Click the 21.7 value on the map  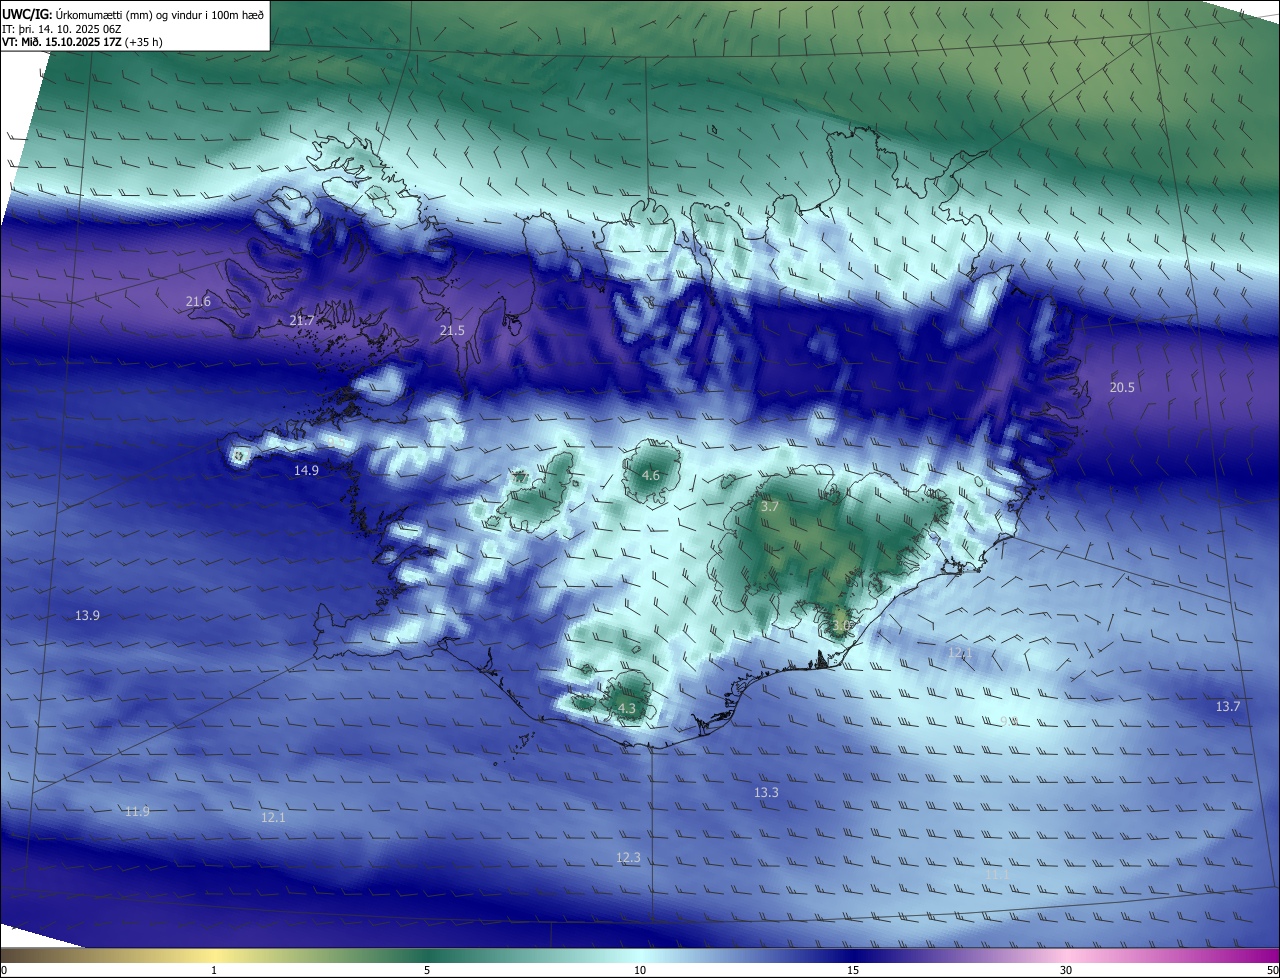tap(301, 321)
